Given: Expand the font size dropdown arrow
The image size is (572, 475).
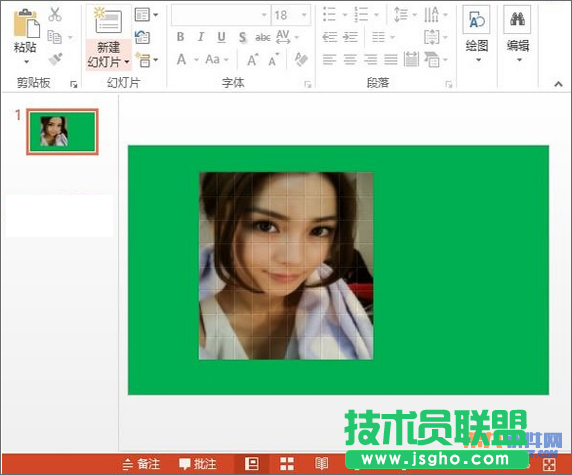Looking at the screenshot, I should coord(304,15).
